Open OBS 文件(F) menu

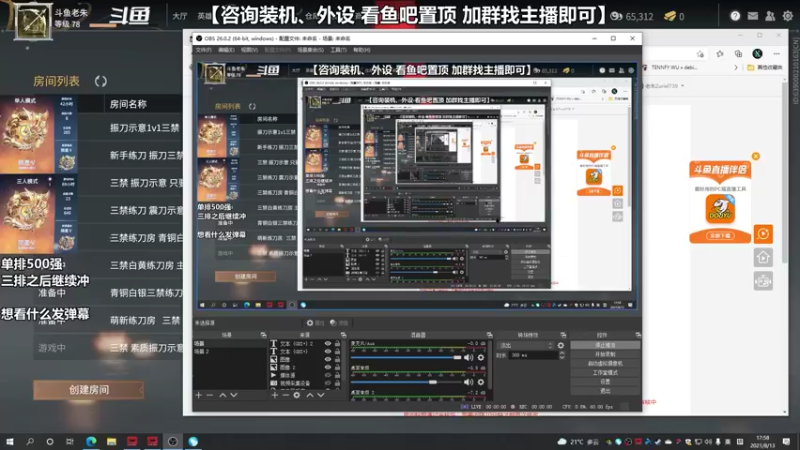pyautogui.click(x=203, y=50)
